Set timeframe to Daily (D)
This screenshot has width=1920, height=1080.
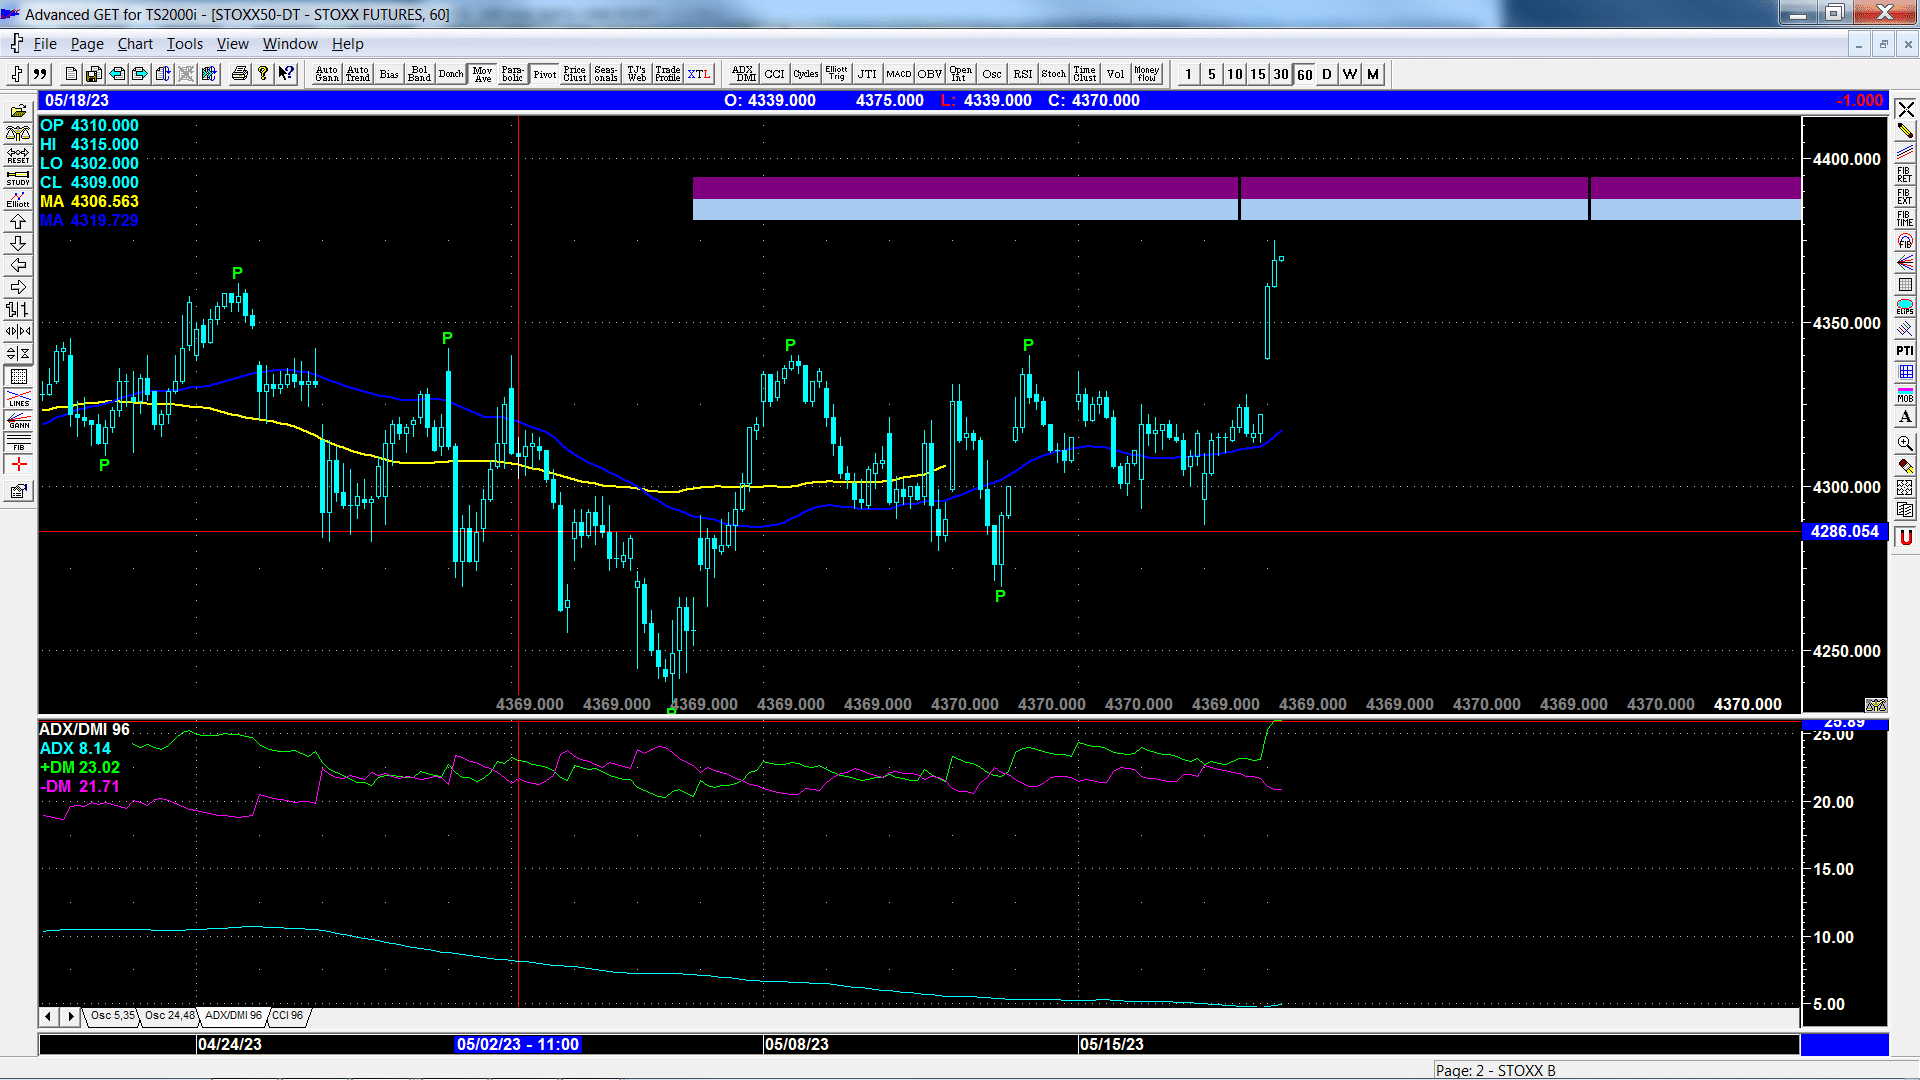point(1327,74)
